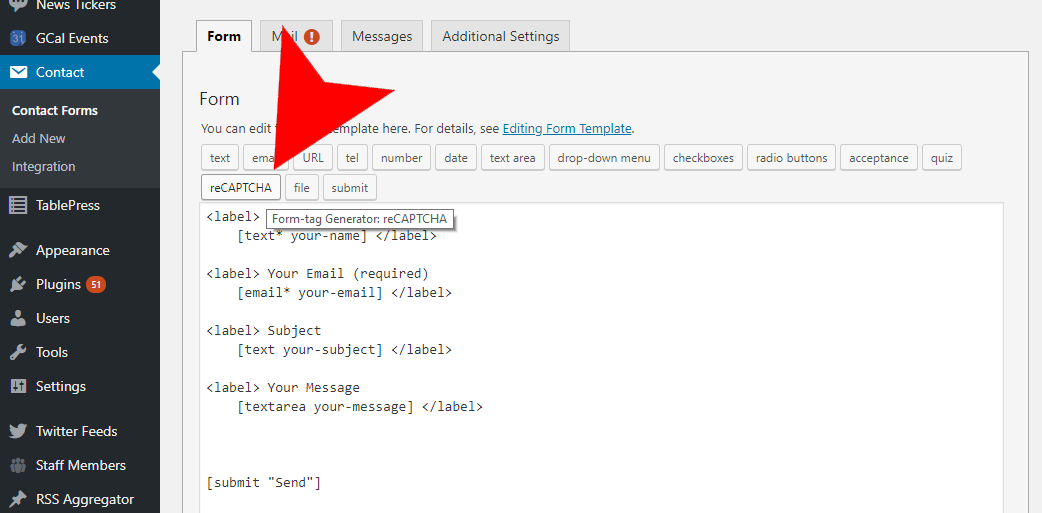Open the Contact menu label
This screenshot has height=513, width=1042.
60,72
